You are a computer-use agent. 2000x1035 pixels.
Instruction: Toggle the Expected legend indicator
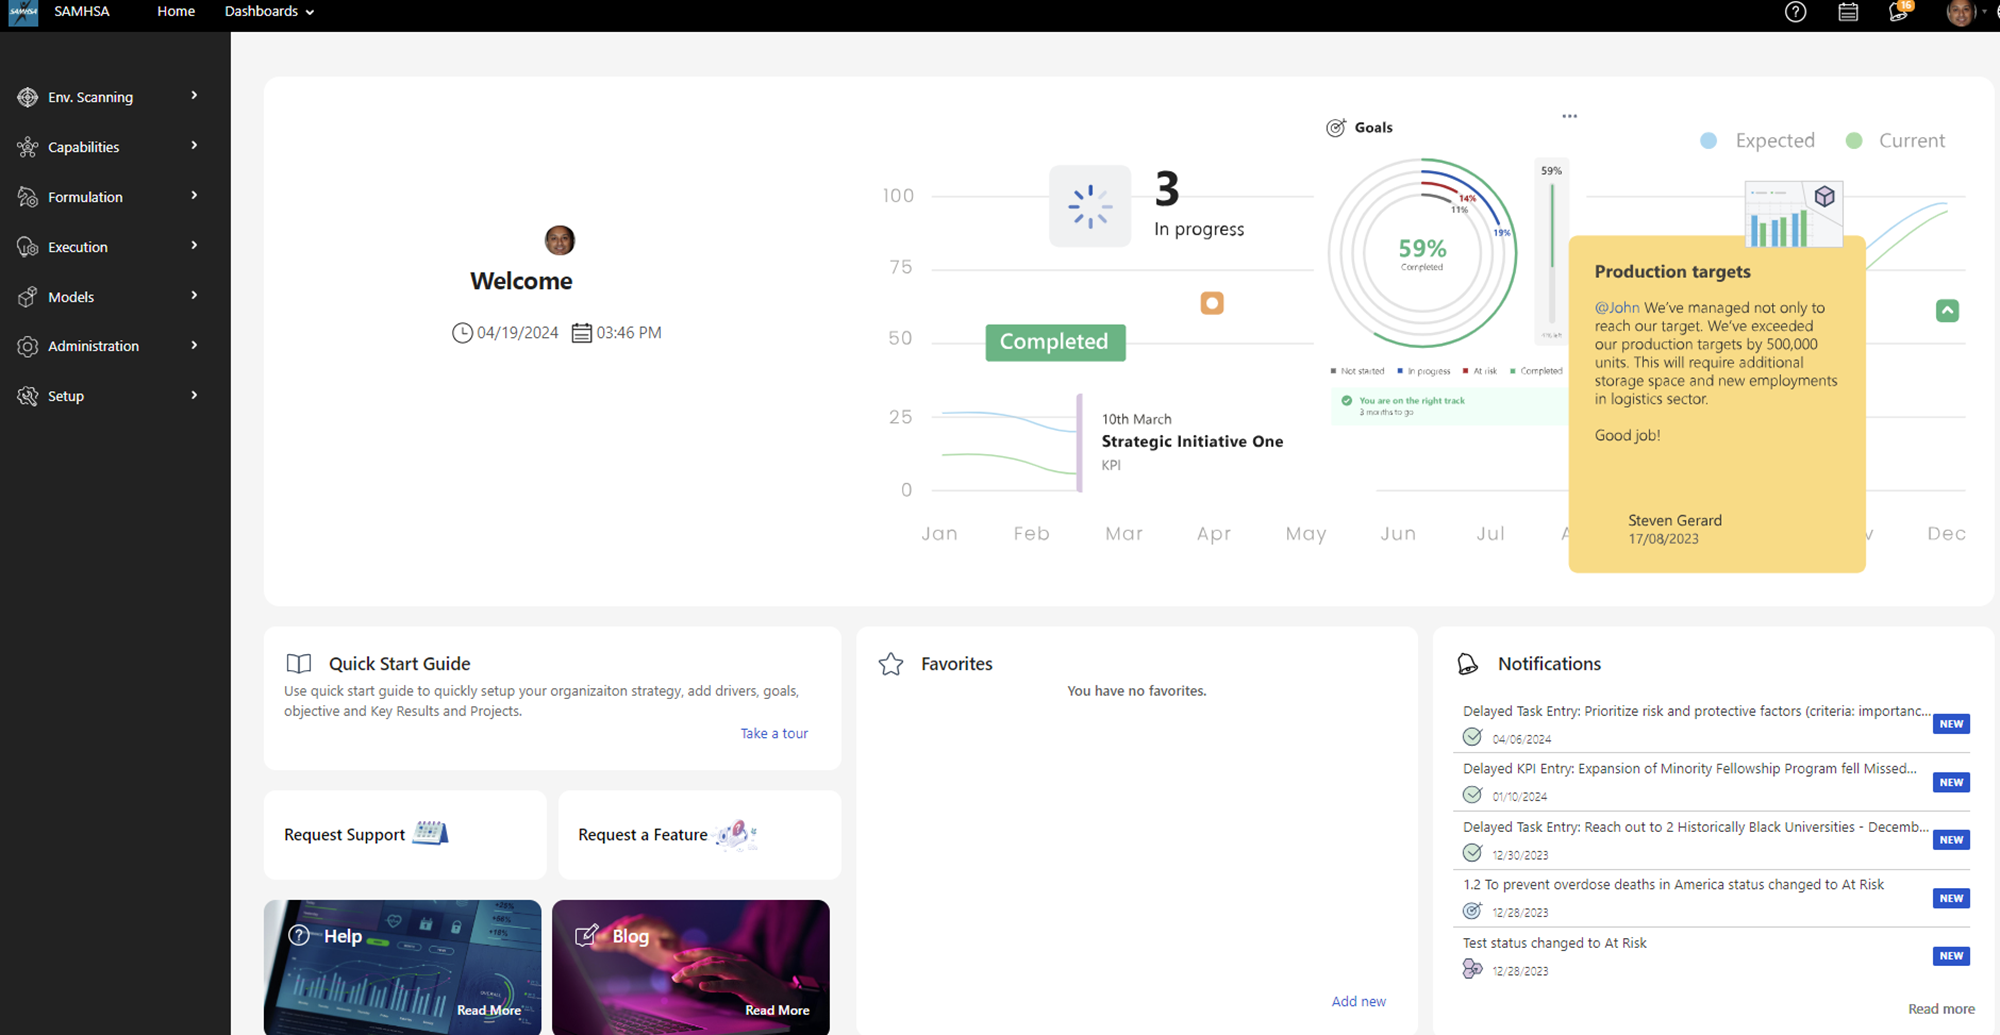click(x=1707, y=140)
